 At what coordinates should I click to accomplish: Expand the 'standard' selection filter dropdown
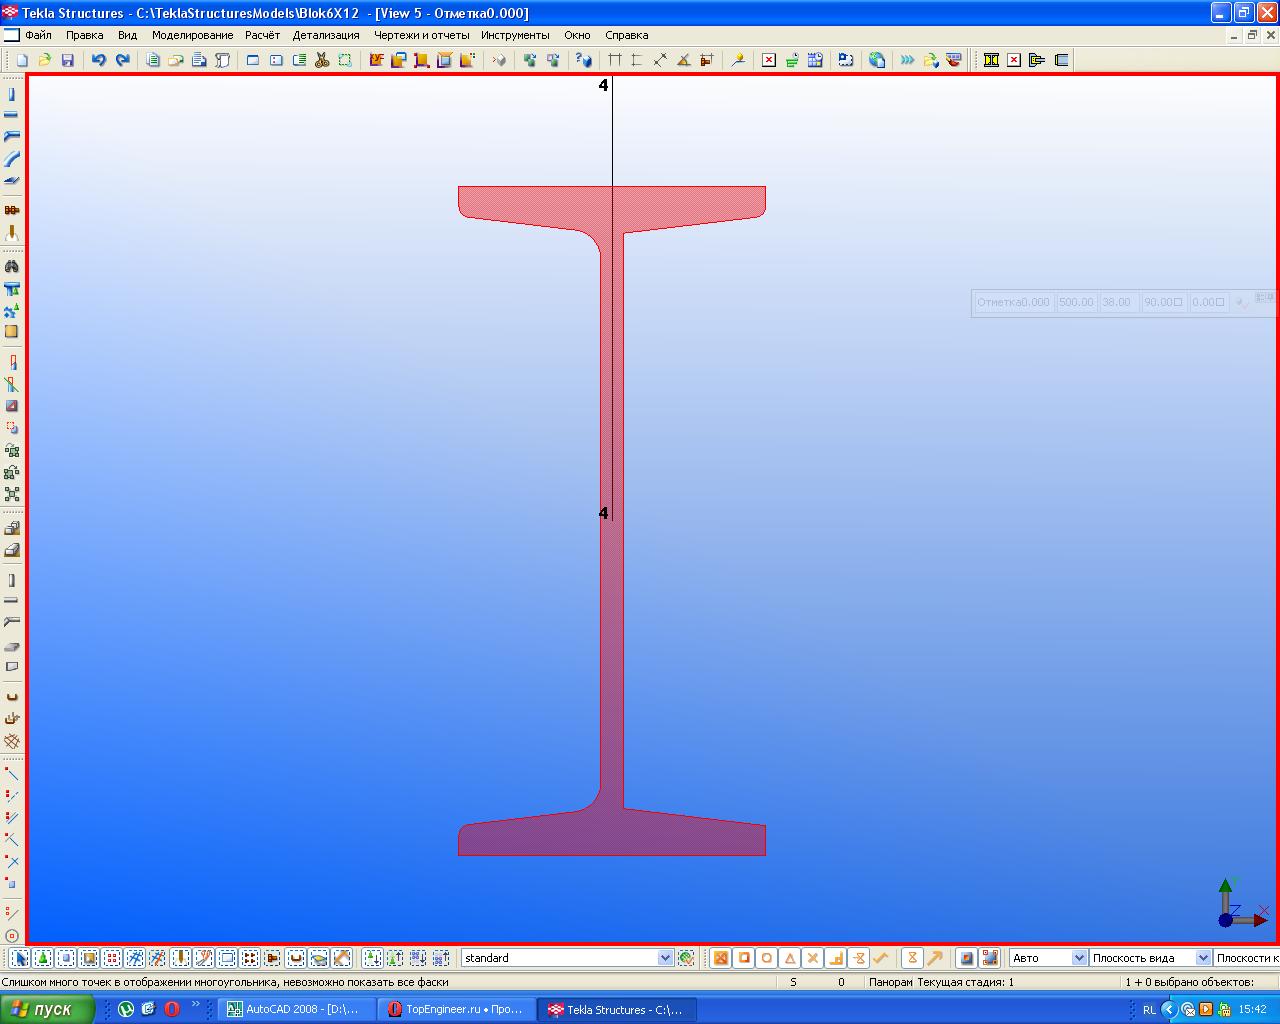coord(665,958)
